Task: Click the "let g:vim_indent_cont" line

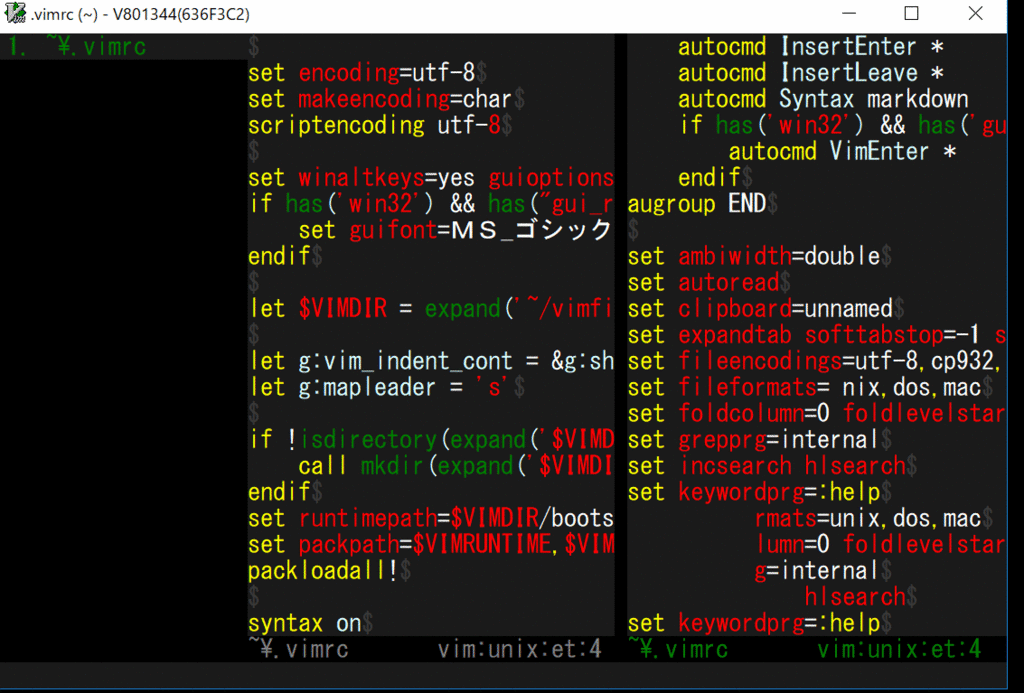Action: (431, 361)
